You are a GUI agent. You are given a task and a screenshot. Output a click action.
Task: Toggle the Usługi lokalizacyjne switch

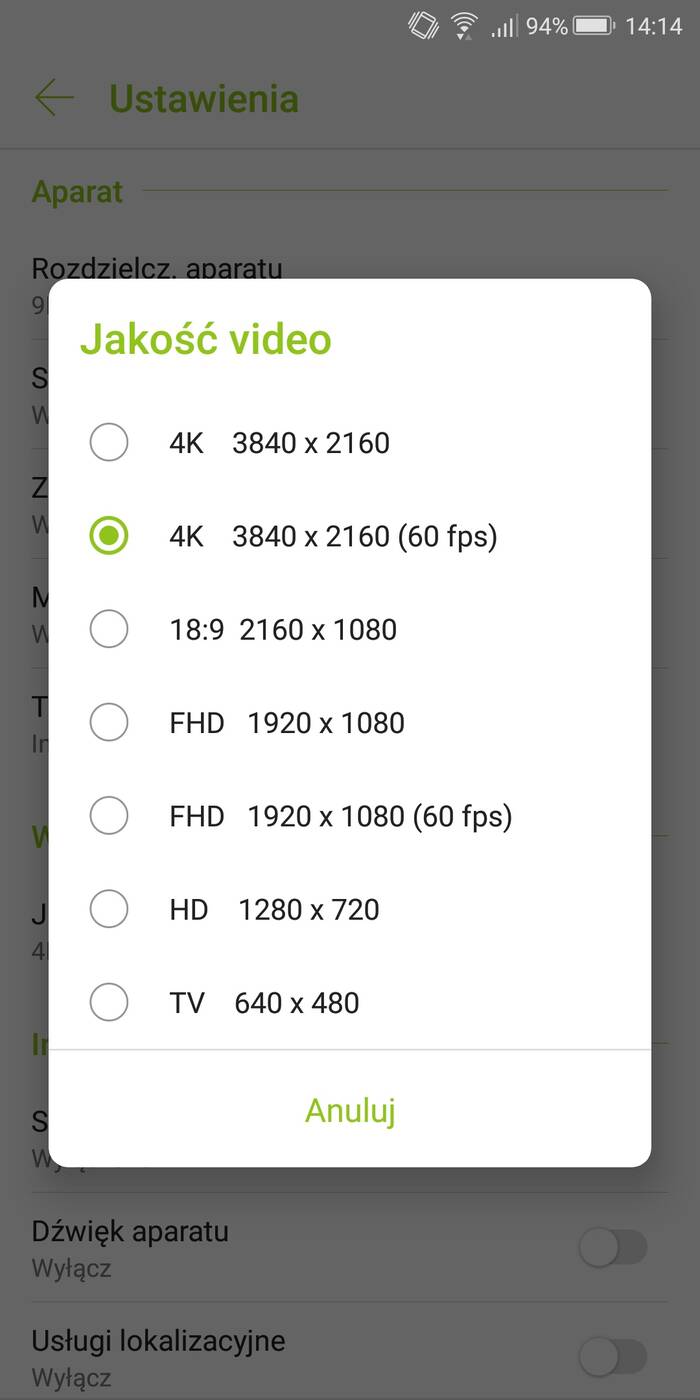click(x=614, y=1357)
